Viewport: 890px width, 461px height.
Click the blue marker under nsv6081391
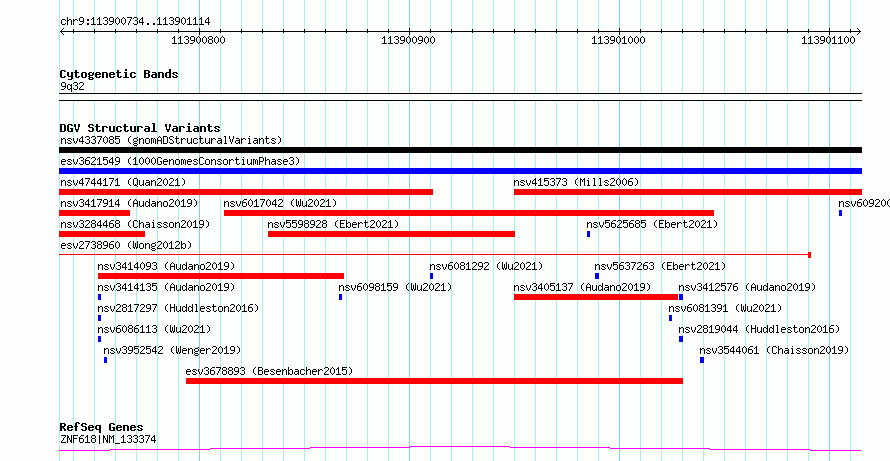pyautogui.click(x=670, y=318)
